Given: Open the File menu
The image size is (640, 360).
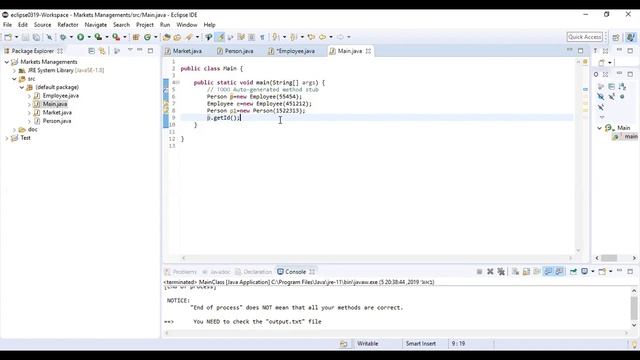Looking at the screenshot, I should coord(7,25).
